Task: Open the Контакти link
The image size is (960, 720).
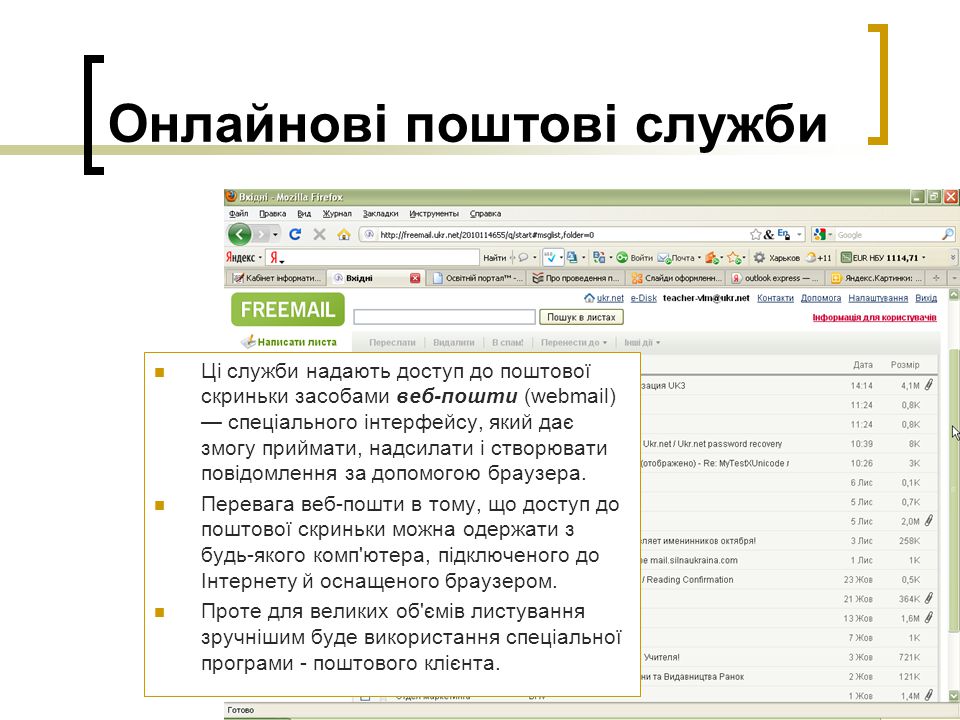Action: [775, 298]
